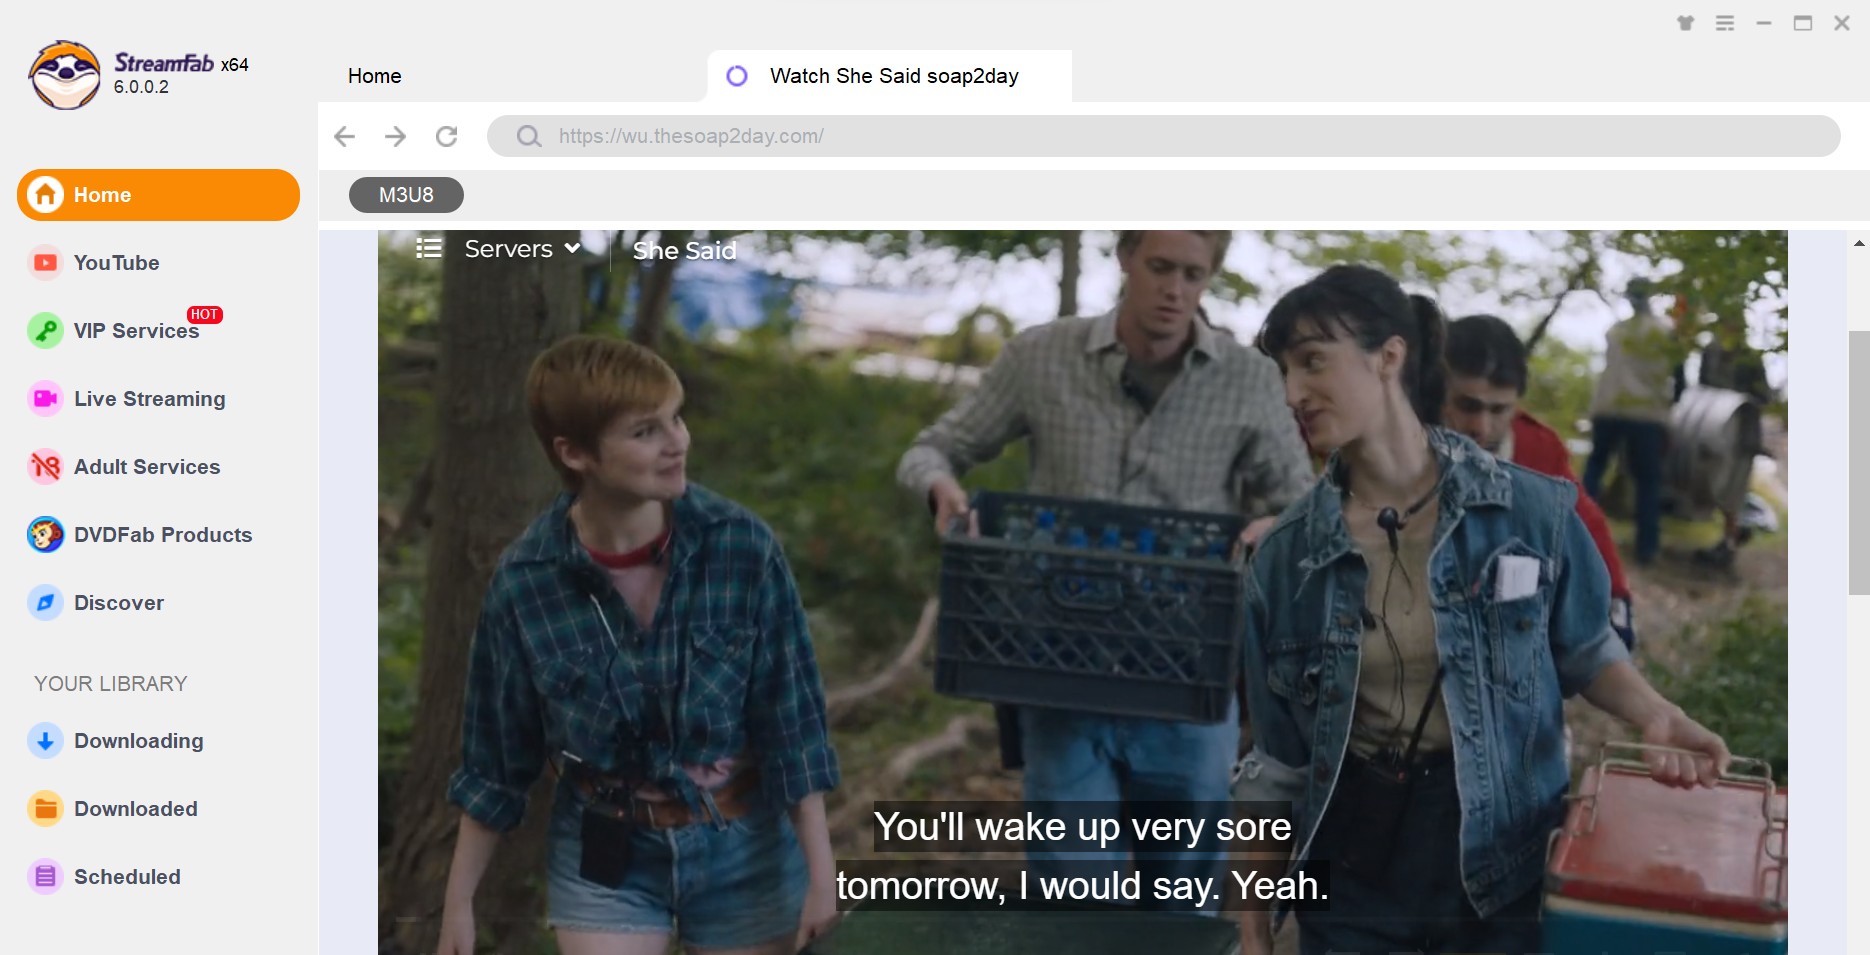Go back in the browser
The height and width of the screenshot is (955, 1870).
click(x=345, y=136)
